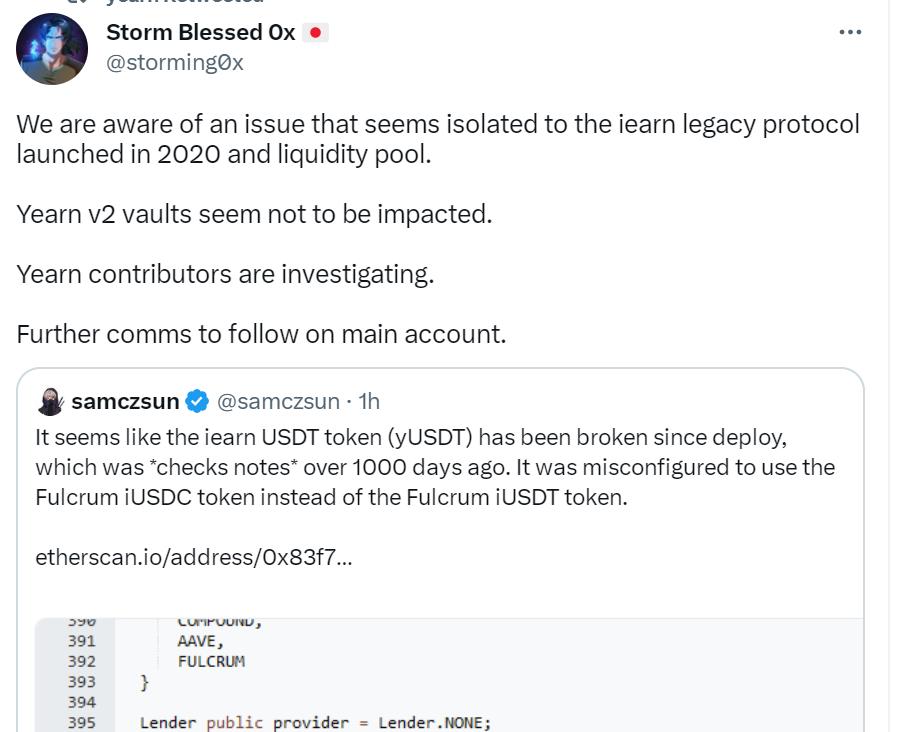Click the samczsun display name
Viewport: 903px width, 732px height.
125,402
